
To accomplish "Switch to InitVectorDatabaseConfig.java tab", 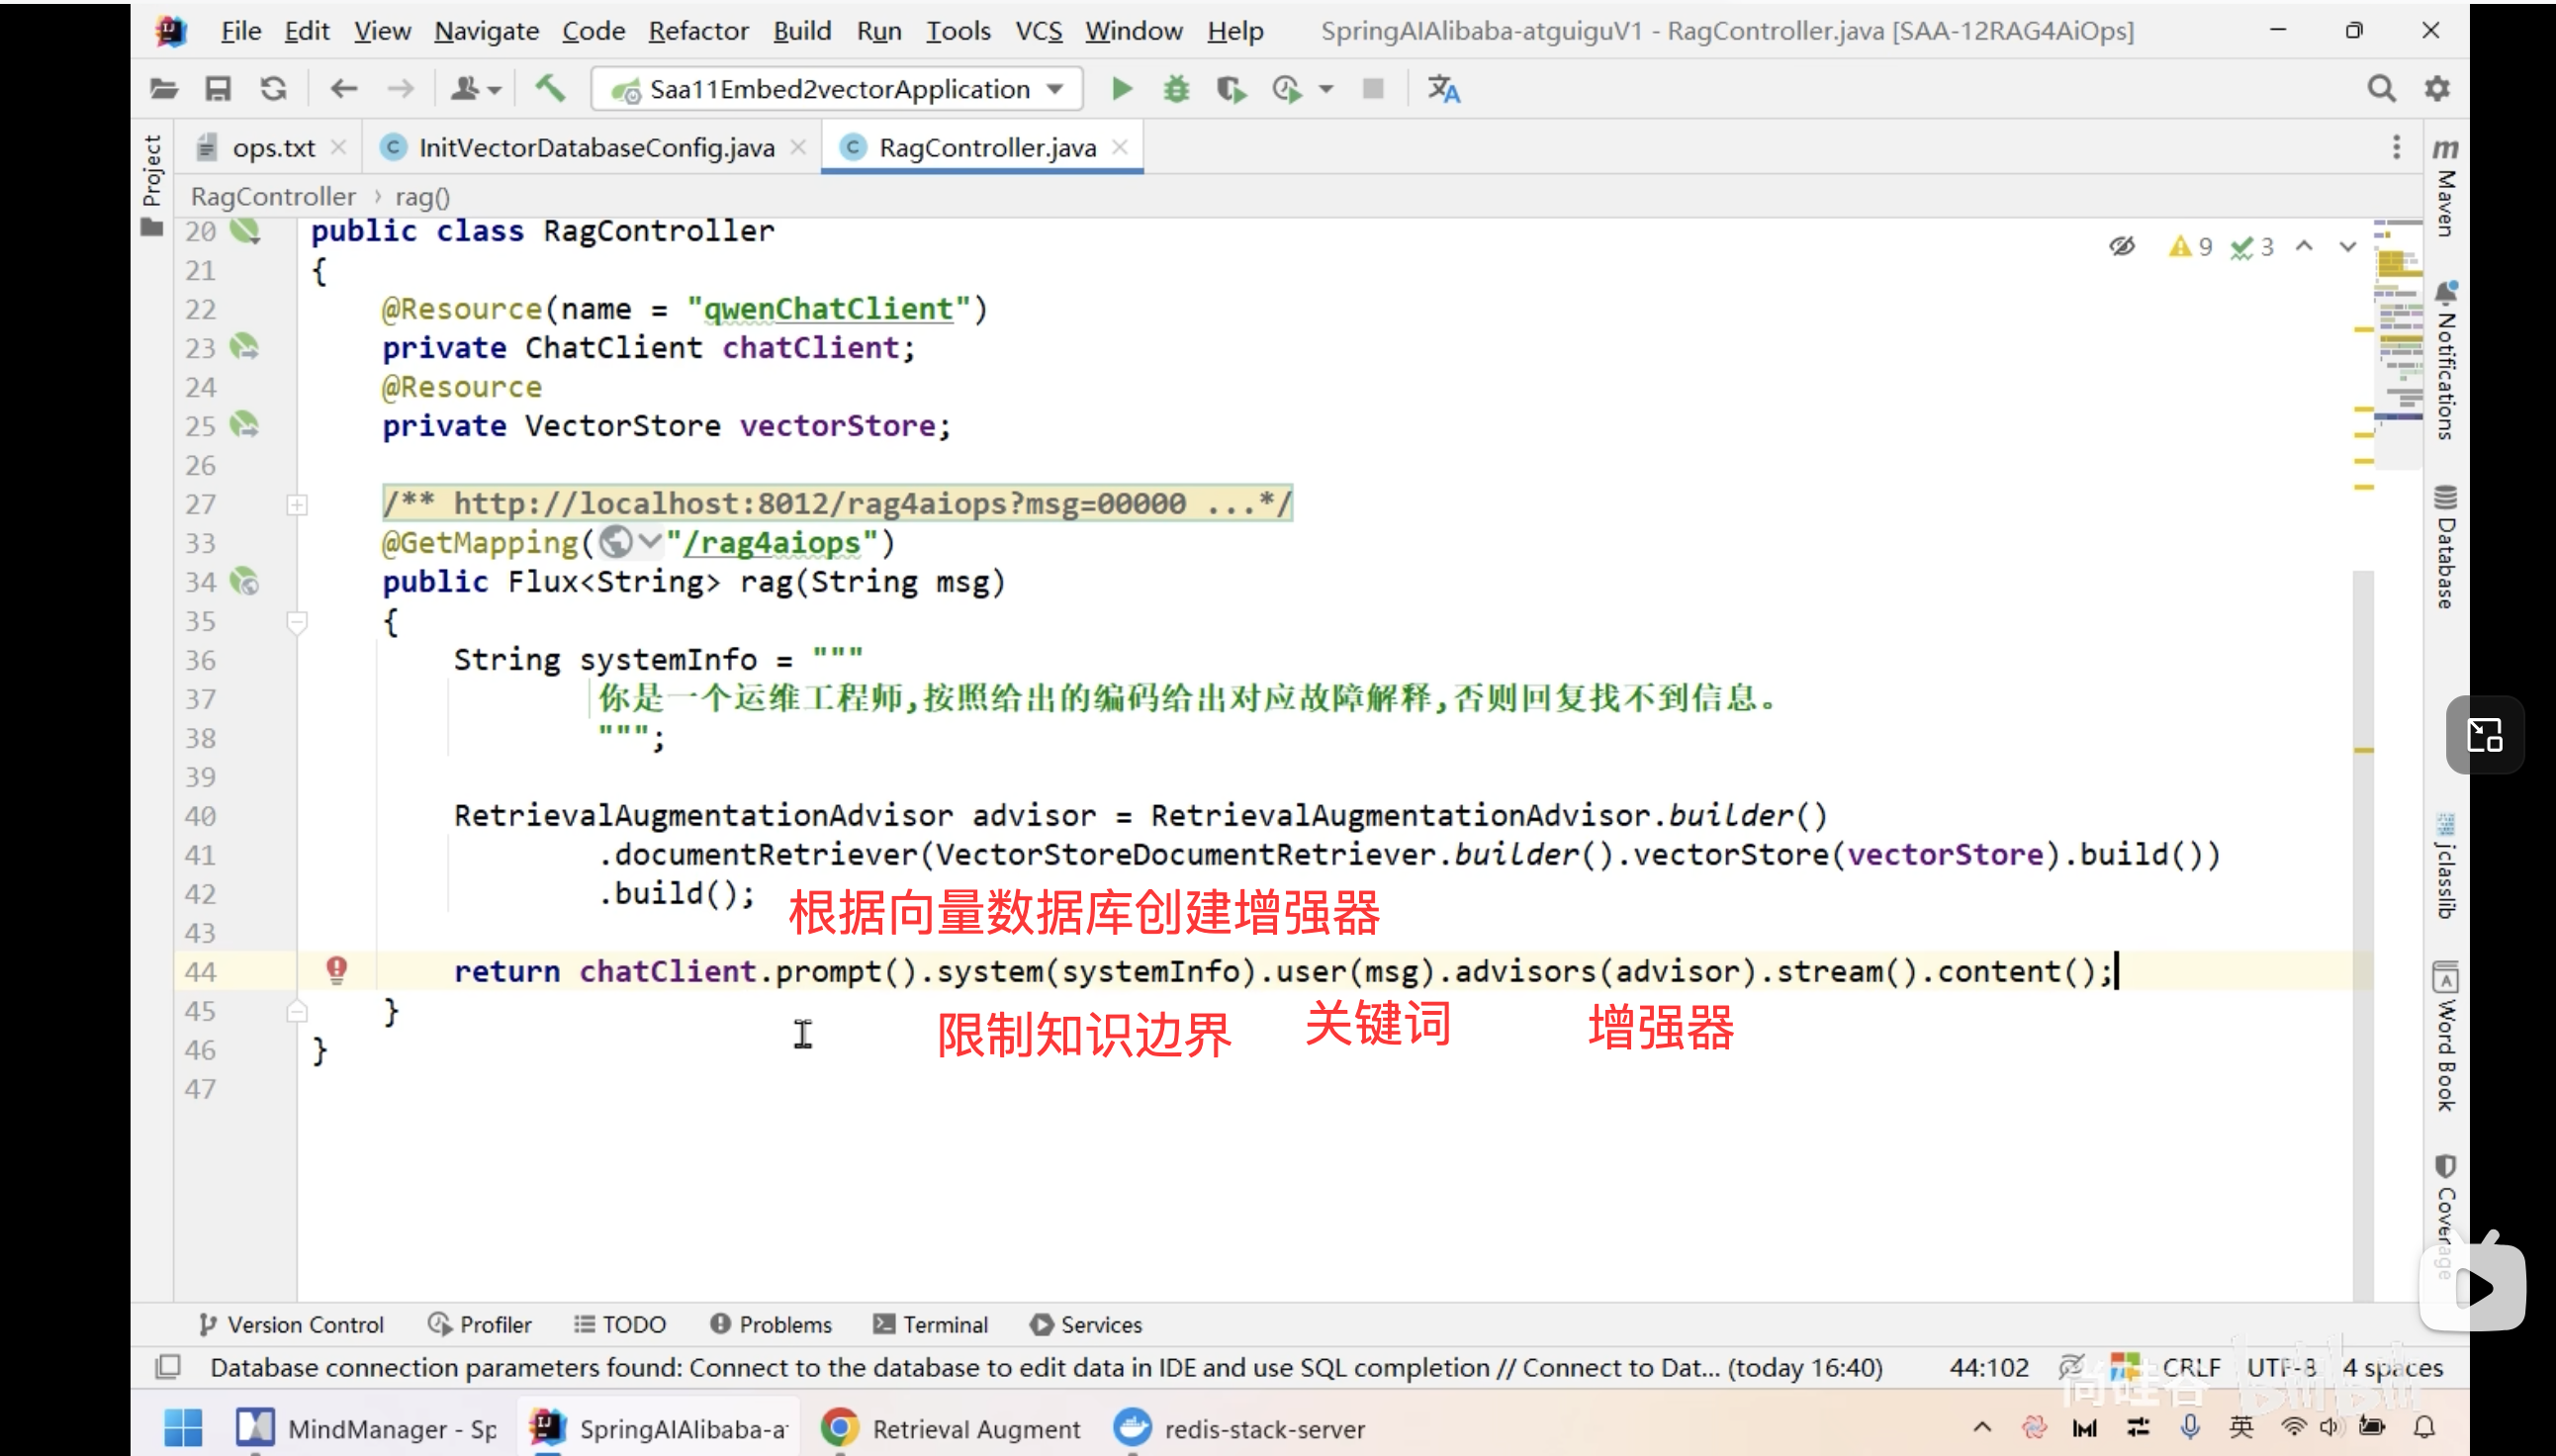I will [x=595, y=148].
